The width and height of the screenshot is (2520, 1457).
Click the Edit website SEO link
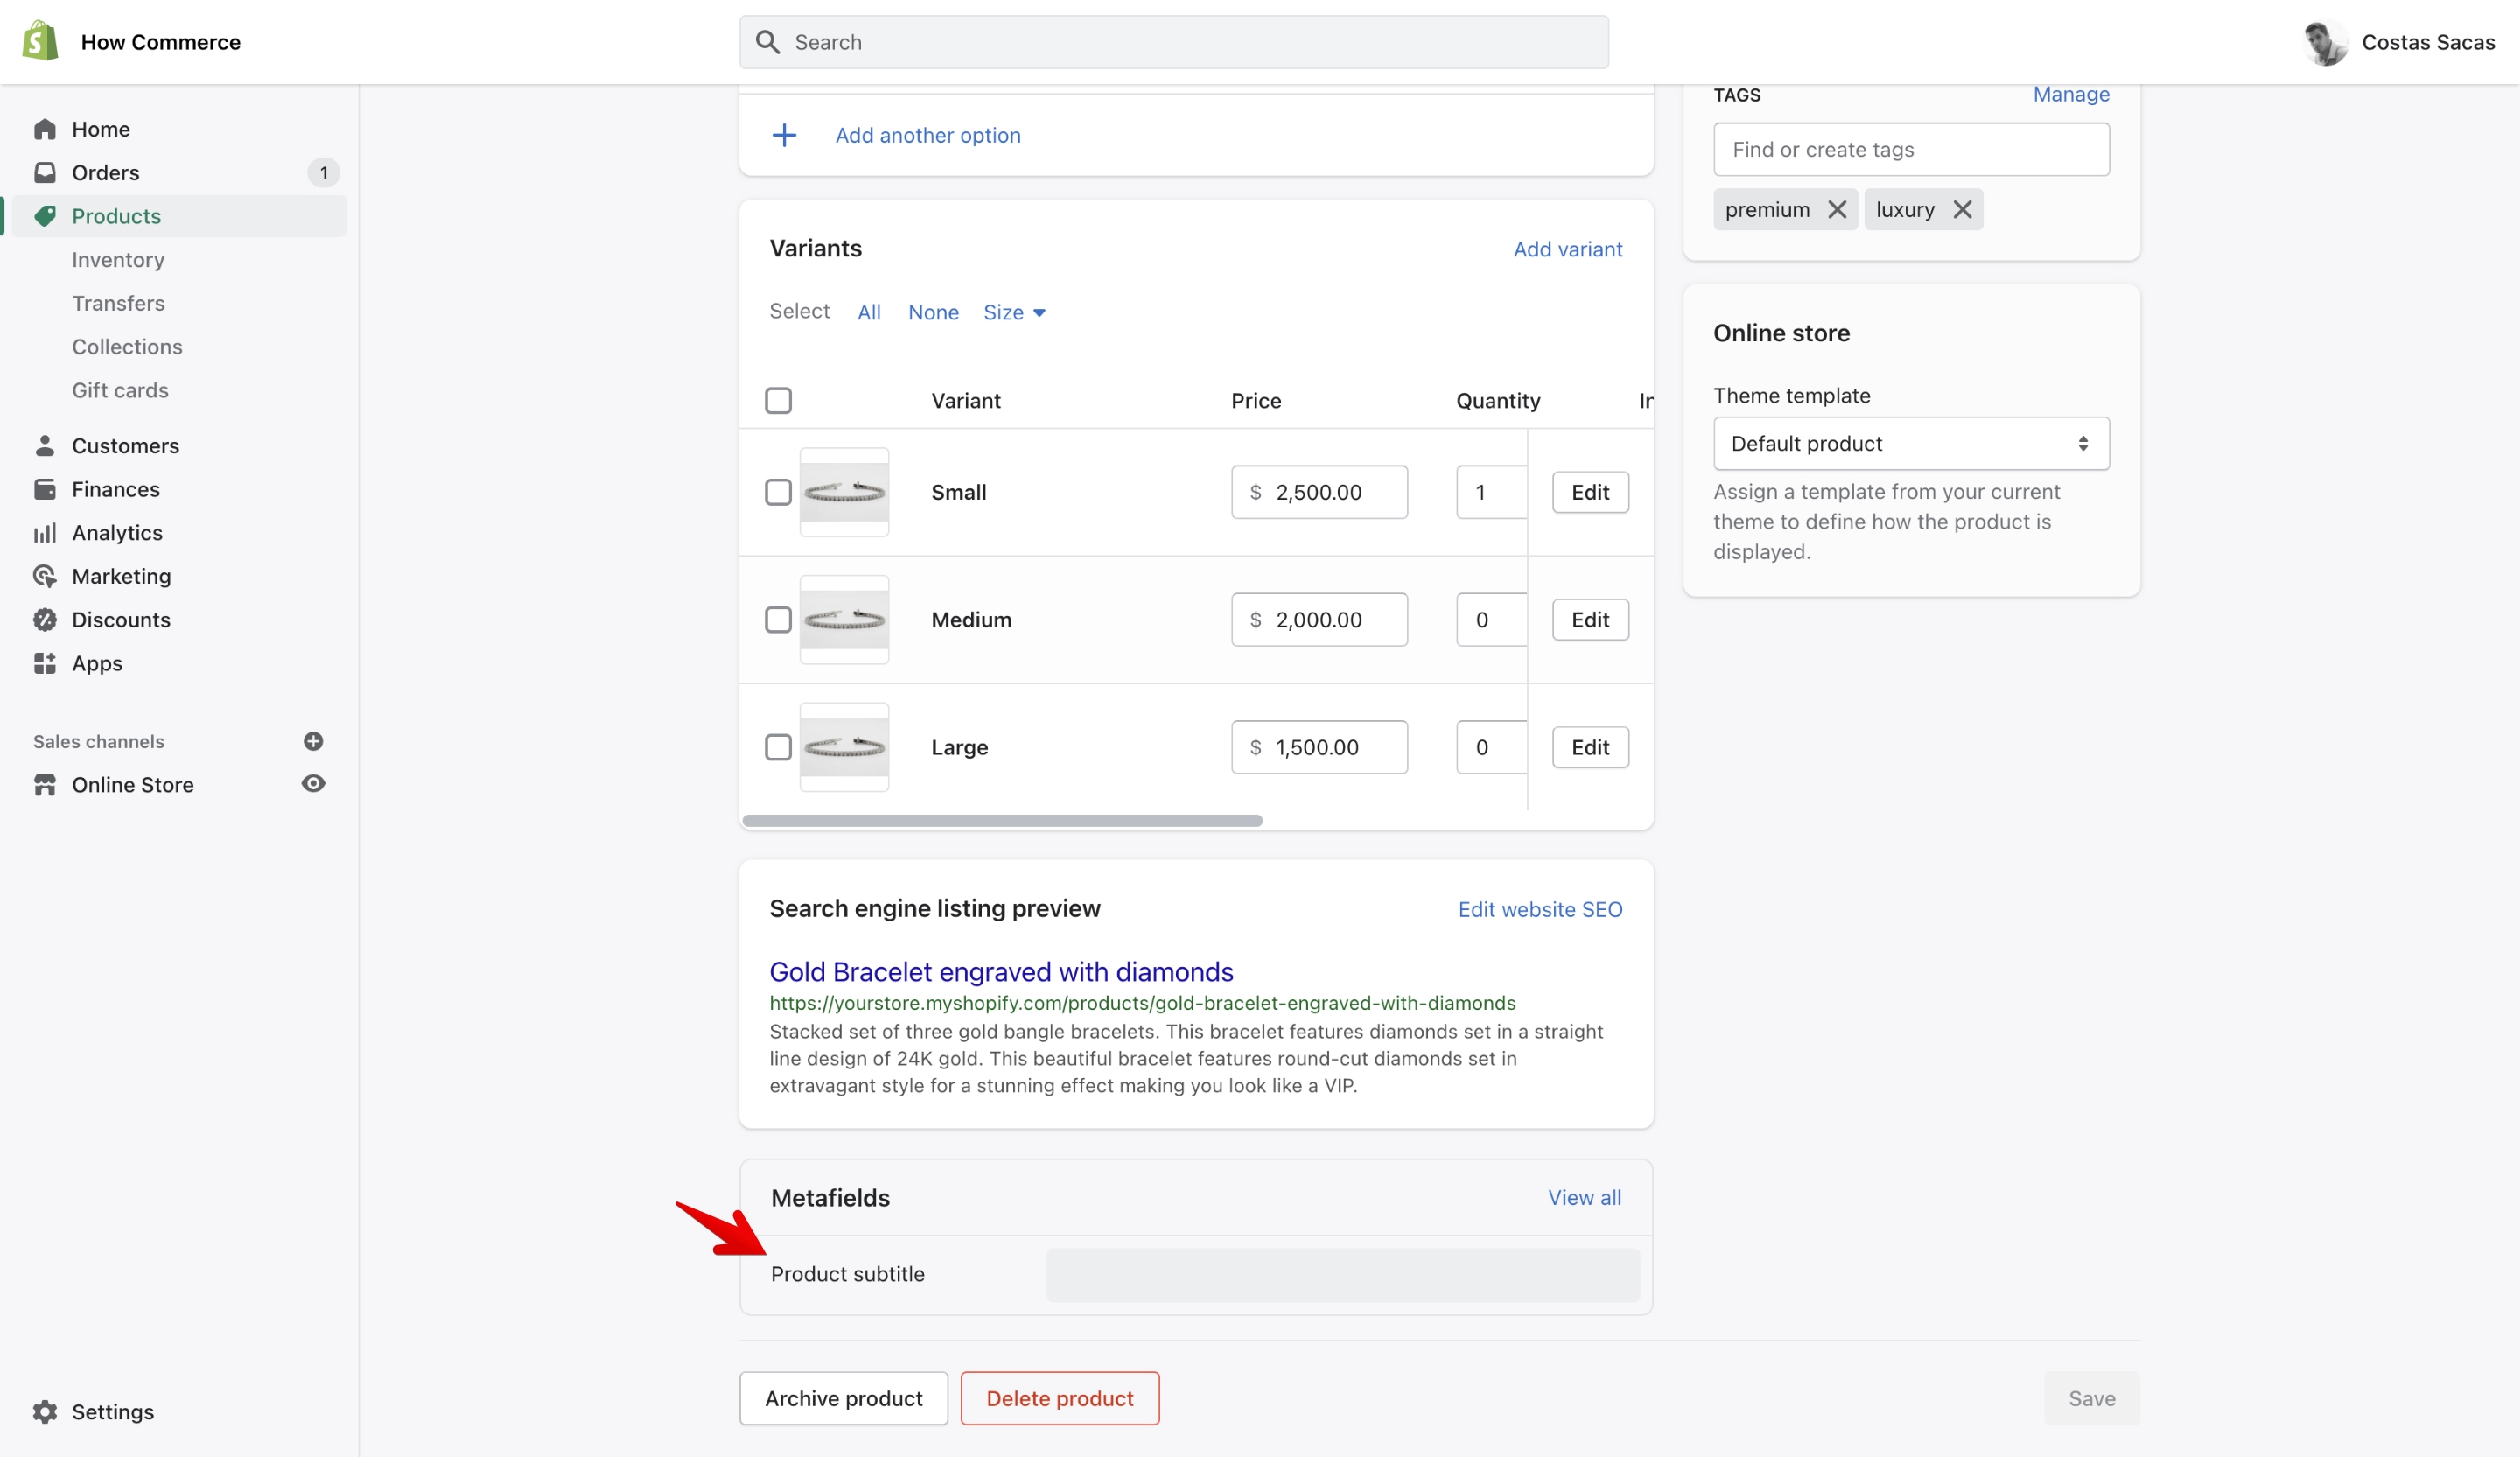coord(1540,909)
